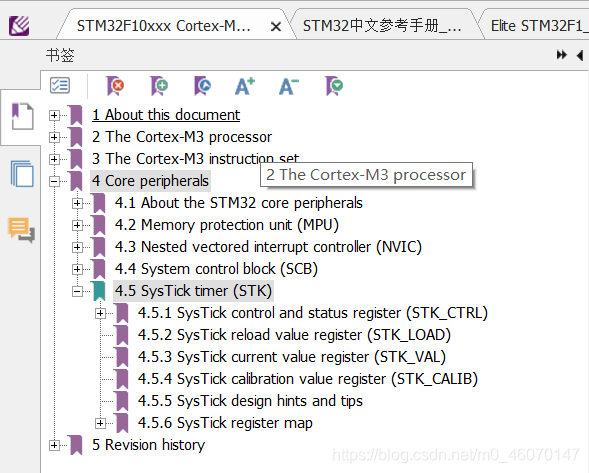Open 4.3 Nested vectored interrupt controller (NVIC)
Screen dimensions: 589x473
269,247
